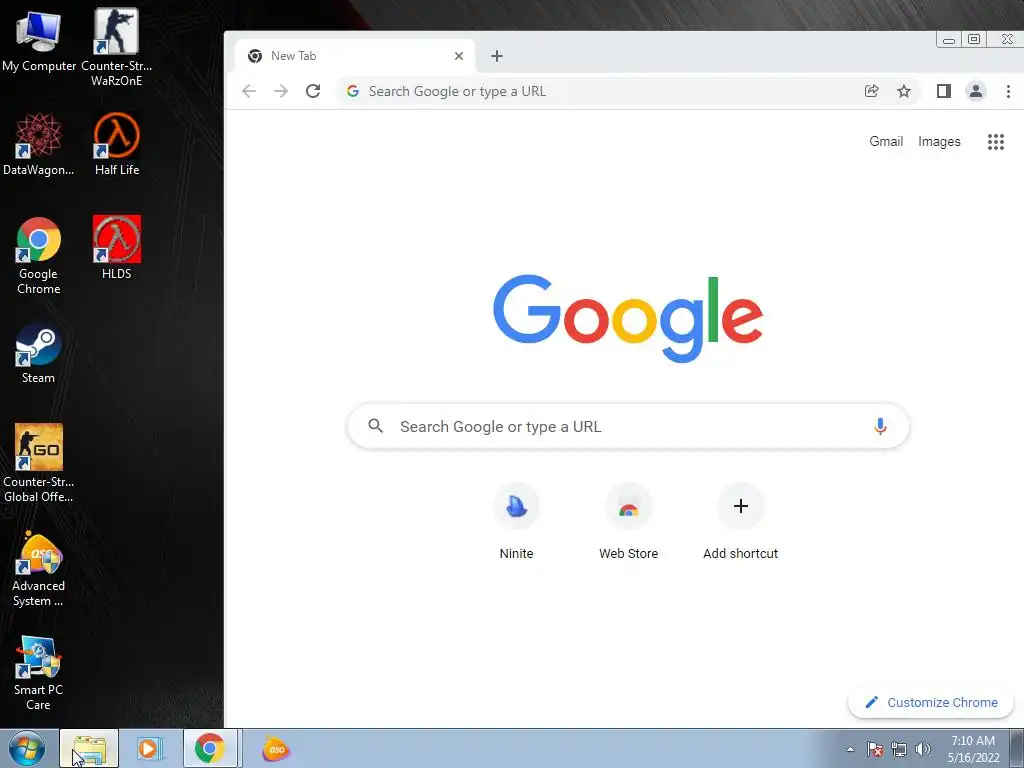Open Windows Explorer from the taskbar
The width and height of the screenshot is (1024, 768).
click(x=89, y=748)
